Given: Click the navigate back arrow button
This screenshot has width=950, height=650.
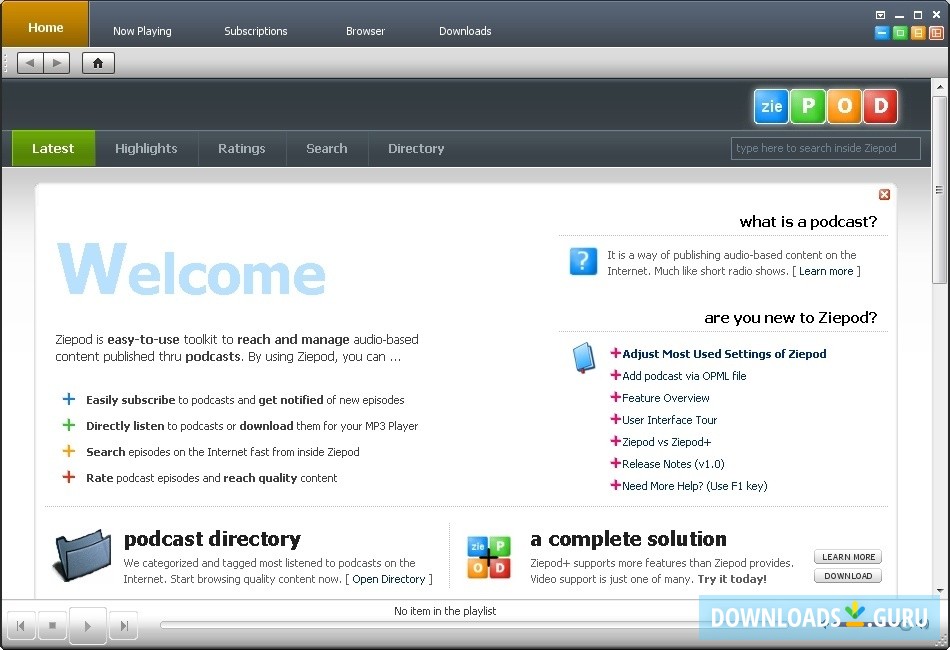Looking at the screenshot, I should click(x=30, y=62).
